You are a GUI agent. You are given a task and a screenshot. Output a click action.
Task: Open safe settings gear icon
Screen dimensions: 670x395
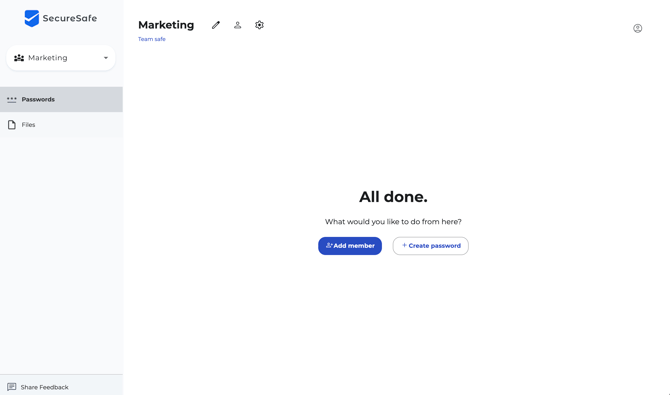(259, 25)
